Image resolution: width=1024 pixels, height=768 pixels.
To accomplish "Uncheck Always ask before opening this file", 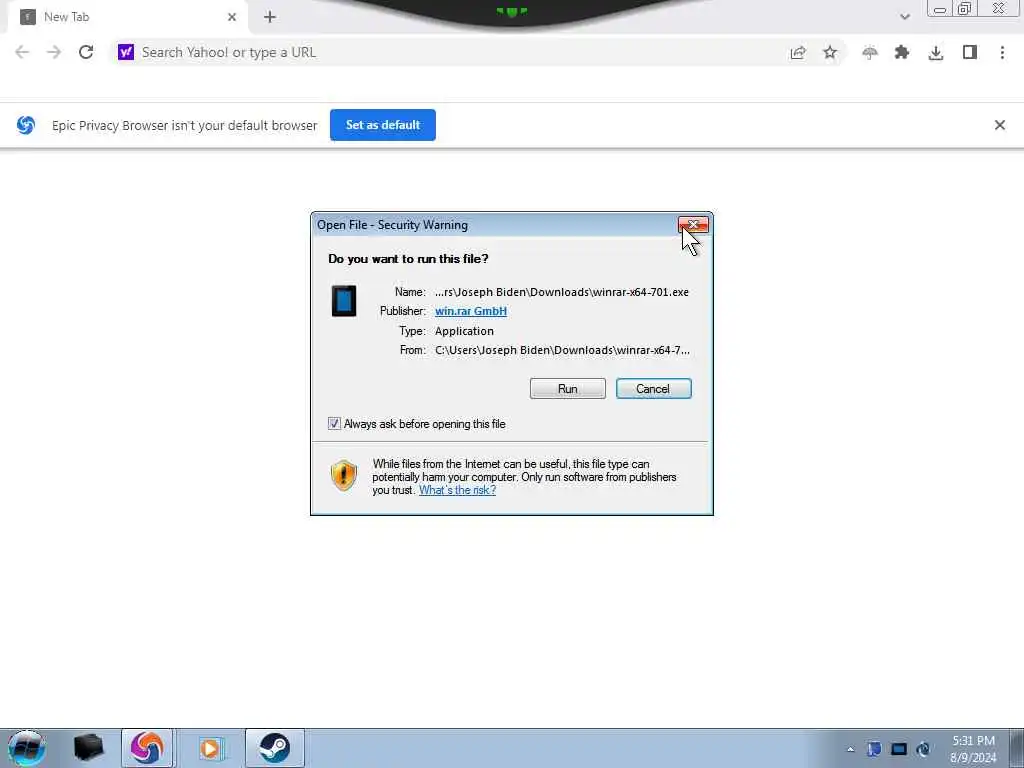I will tap(334, 424).
